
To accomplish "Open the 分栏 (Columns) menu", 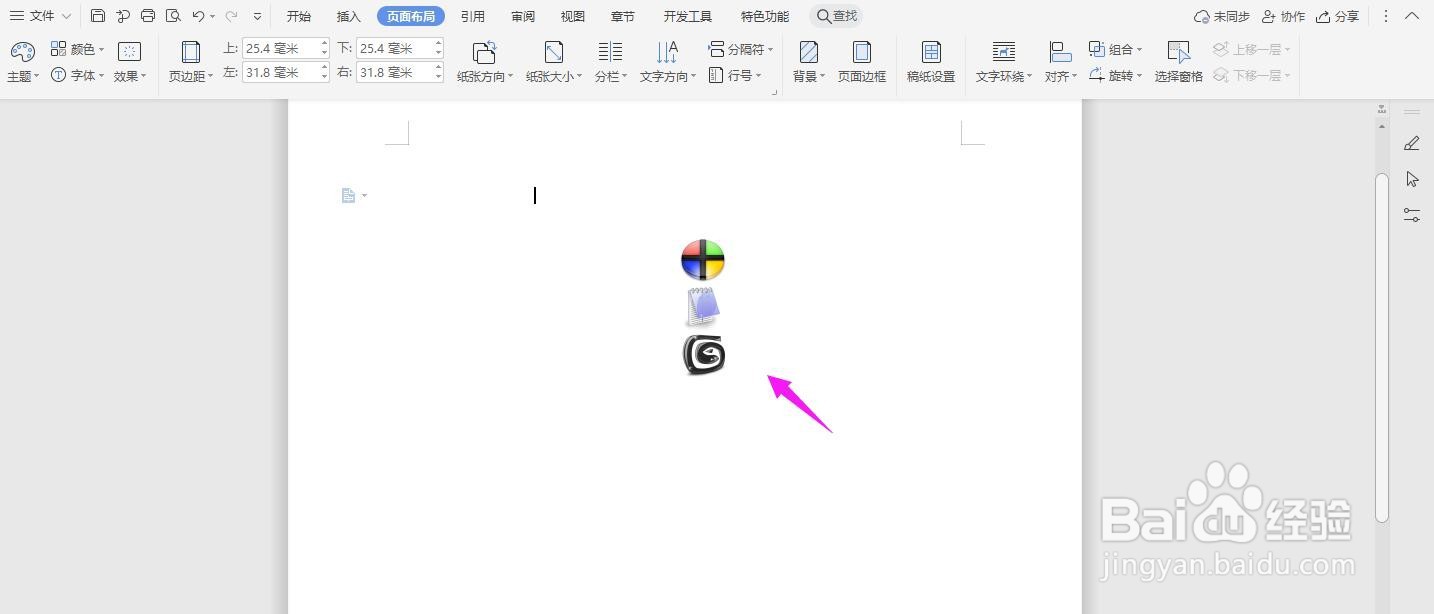I will pos(610,62).
